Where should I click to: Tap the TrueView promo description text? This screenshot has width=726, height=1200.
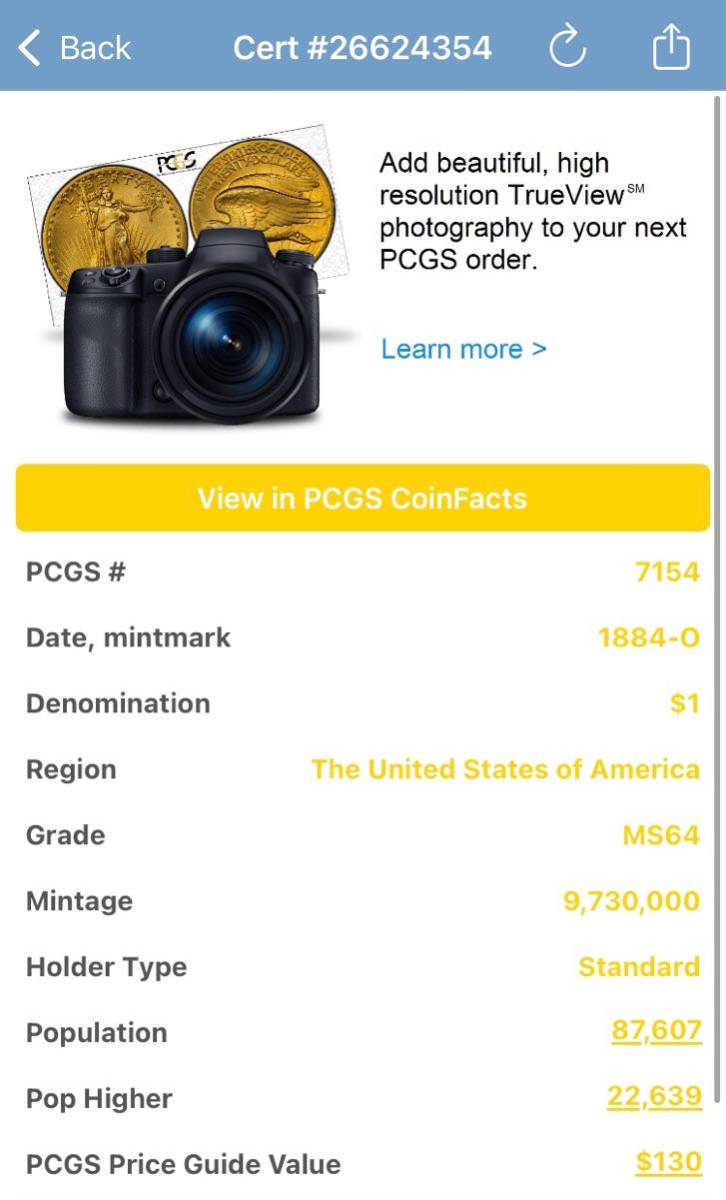coord(532,211)
